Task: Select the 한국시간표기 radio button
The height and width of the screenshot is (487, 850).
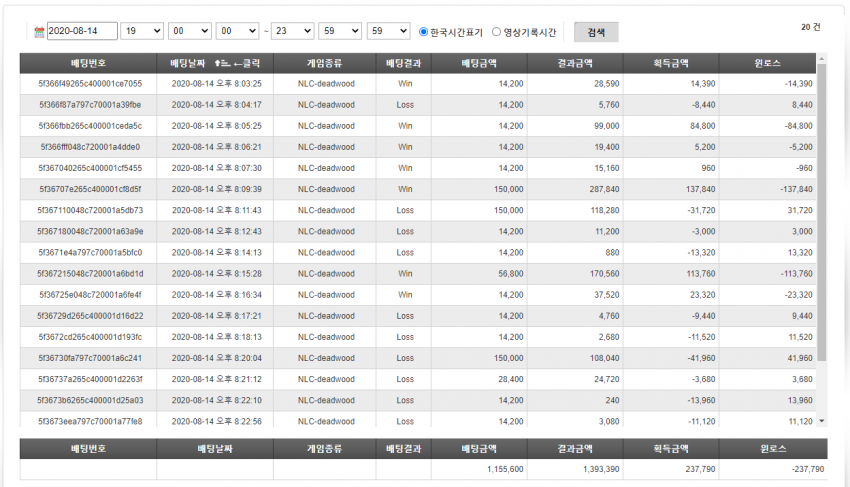Action: click(423, 31)
